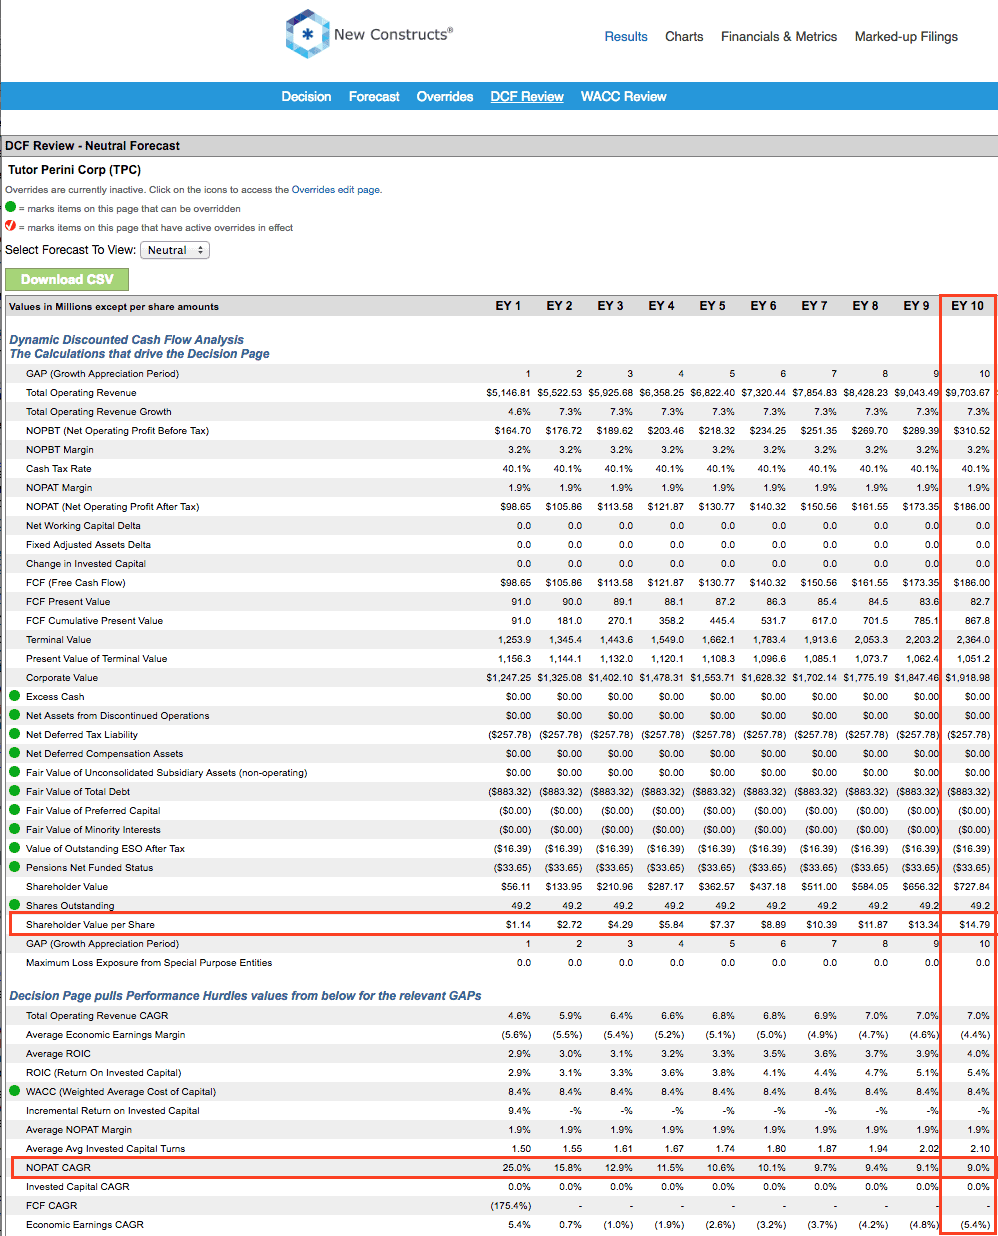998x1236 pixels.
Task: Click Dynamic Discounted Cash Flow Analysis heading
Action: click(126, 340)
